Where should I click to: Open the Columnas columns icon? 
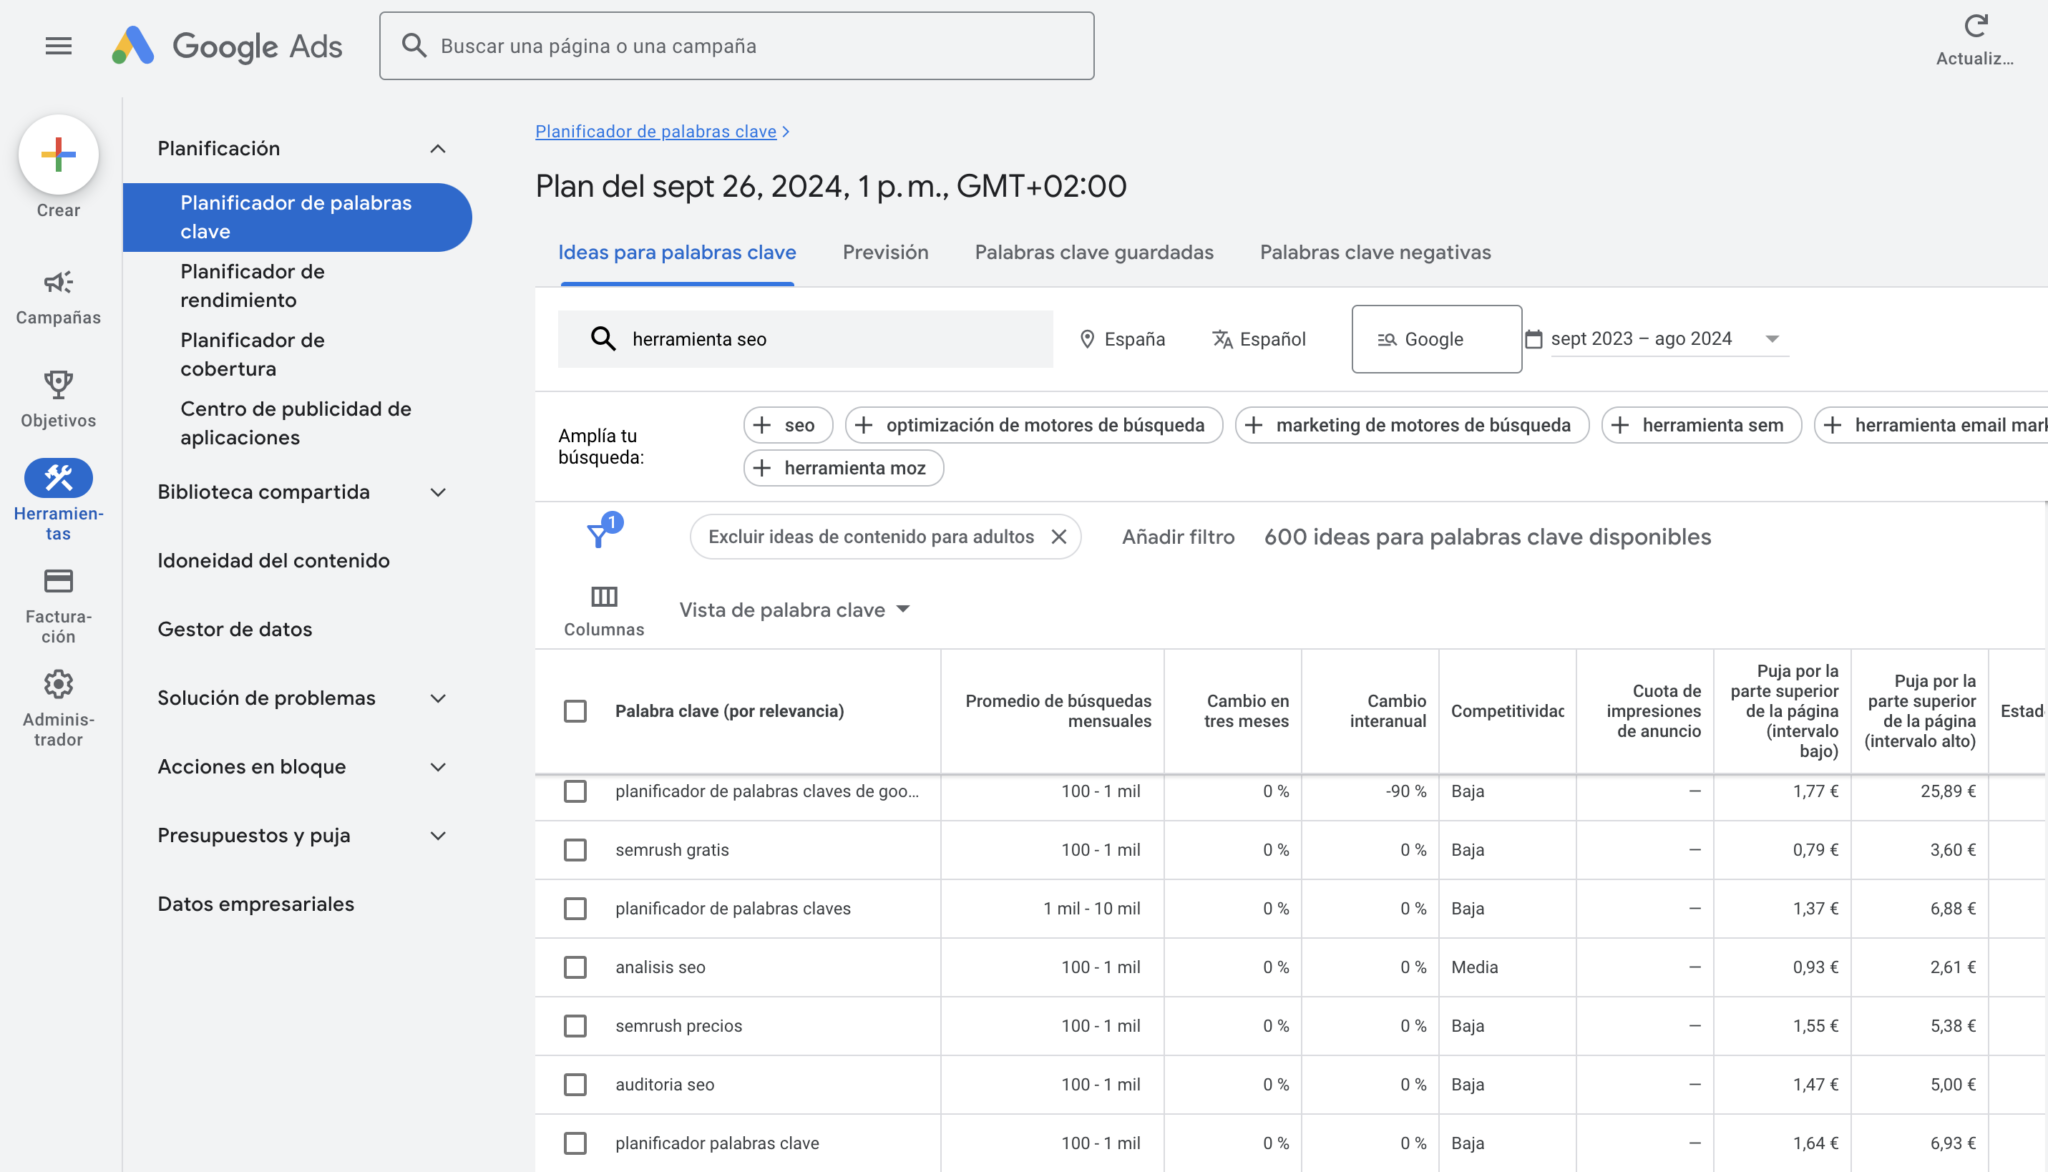pyautogui.click(x=604, y=597)
